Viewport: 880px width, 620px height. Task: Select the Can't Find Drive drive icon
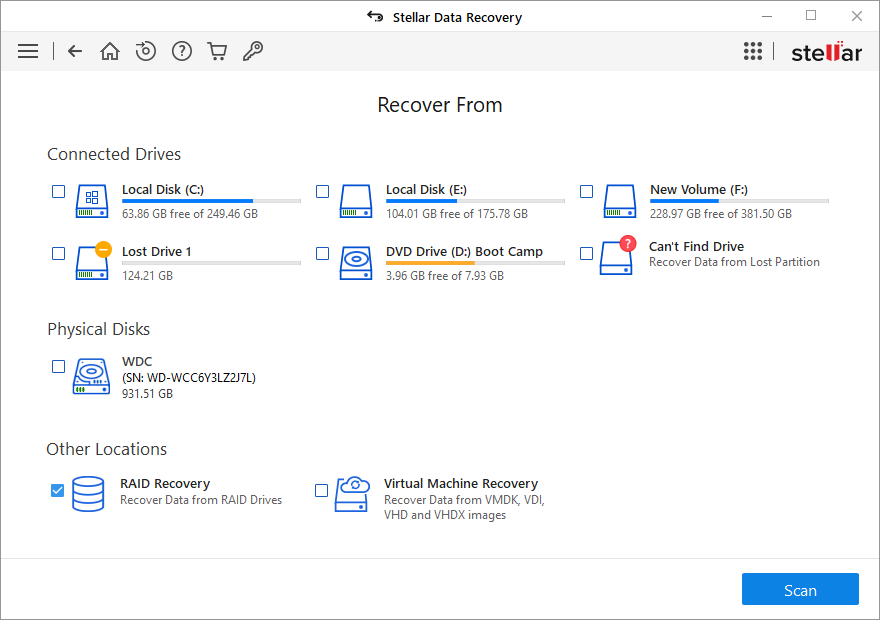[616, 257]
